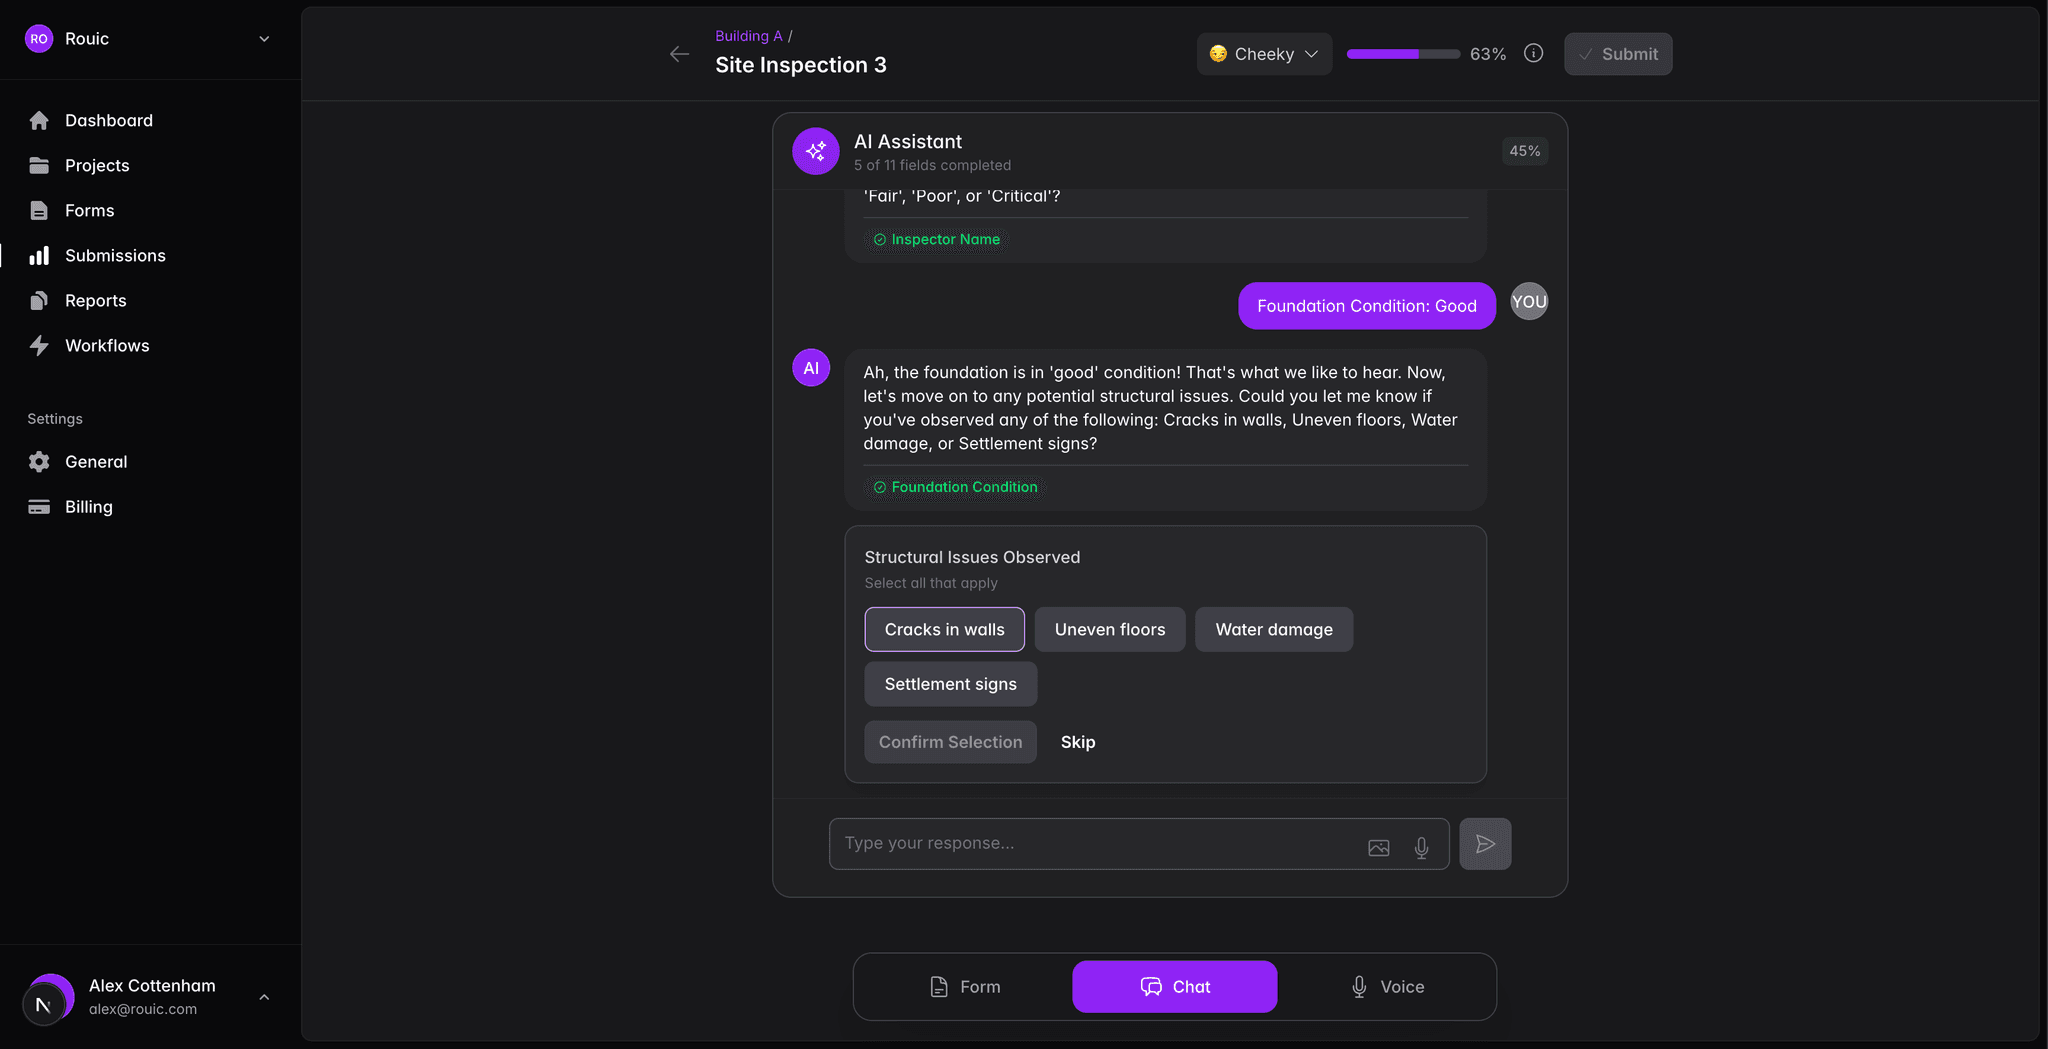Click the microphone icon inside the response field
The width and height of the screenshot is (2048, 1049).
click(x=1421, y=847)
